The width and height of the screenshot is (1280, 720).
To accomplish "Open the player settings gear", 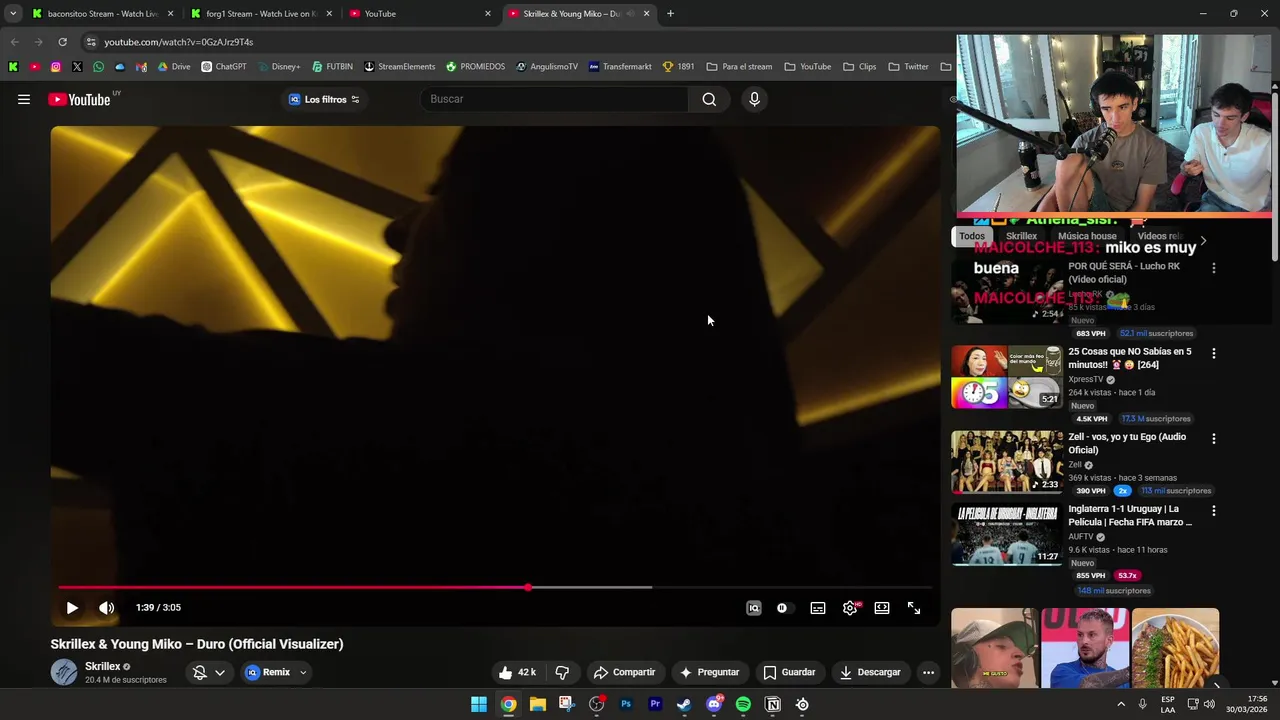I will (x=850, y=608).
